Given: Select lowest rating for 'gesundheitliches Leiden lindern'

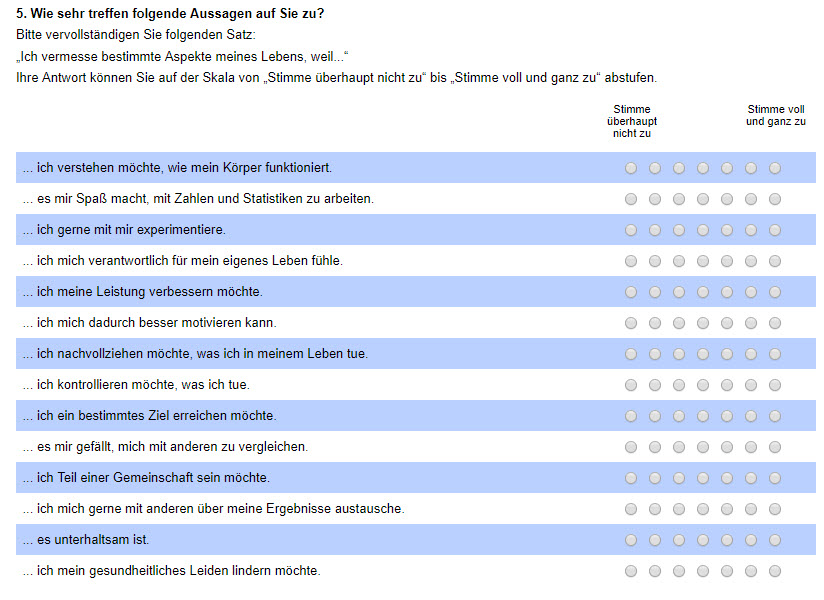Looking at the screenshot, I should (631, 571).
